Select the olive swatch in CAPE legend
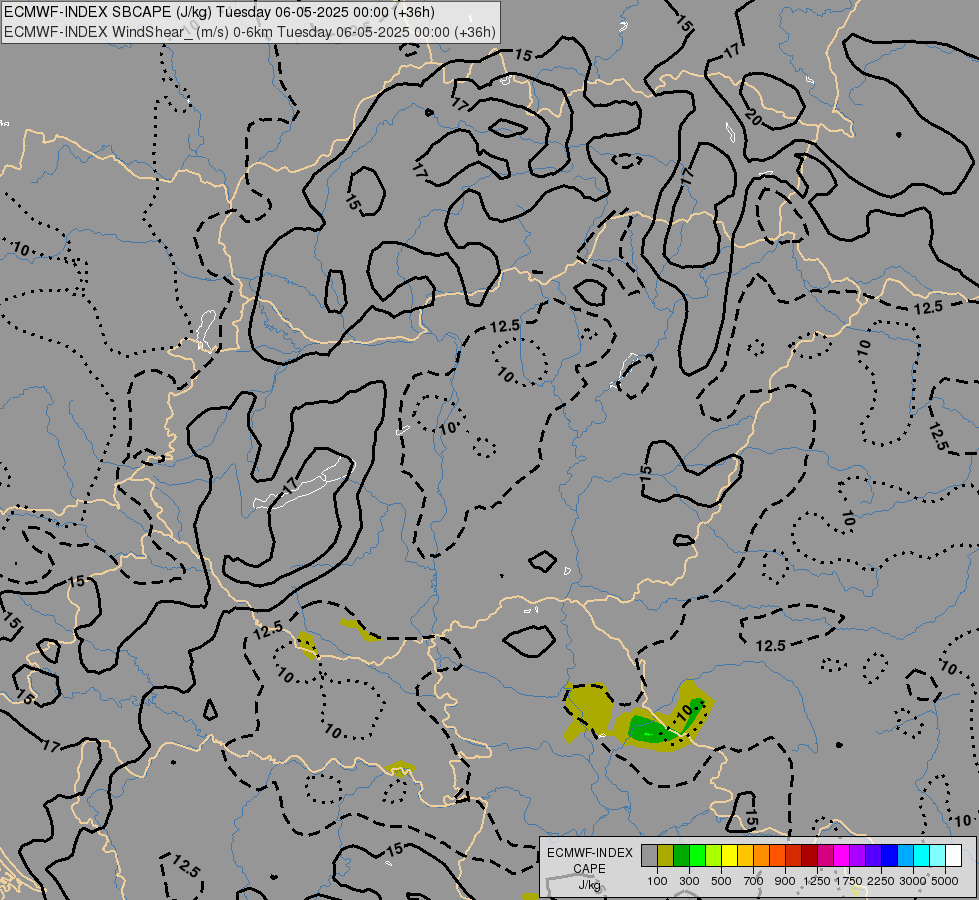 click(666, 856)
